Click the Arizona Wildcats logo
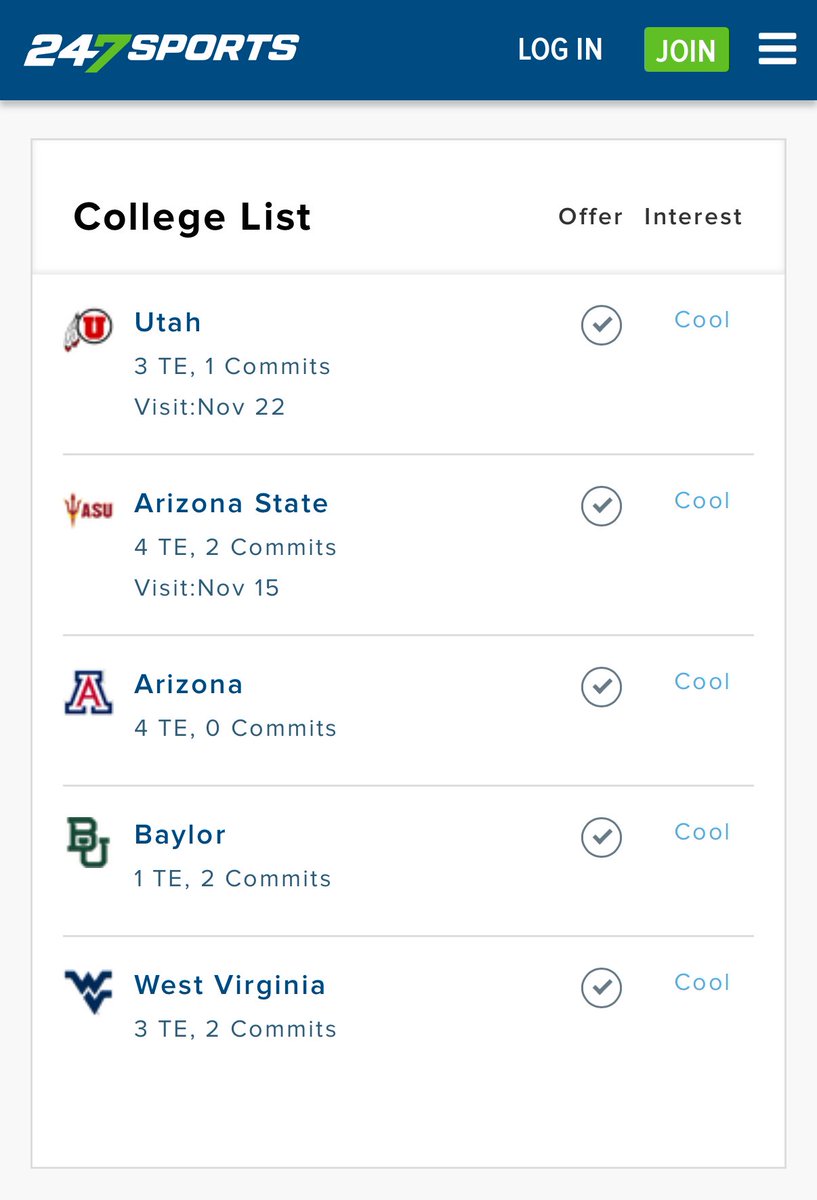 point(88,692)
